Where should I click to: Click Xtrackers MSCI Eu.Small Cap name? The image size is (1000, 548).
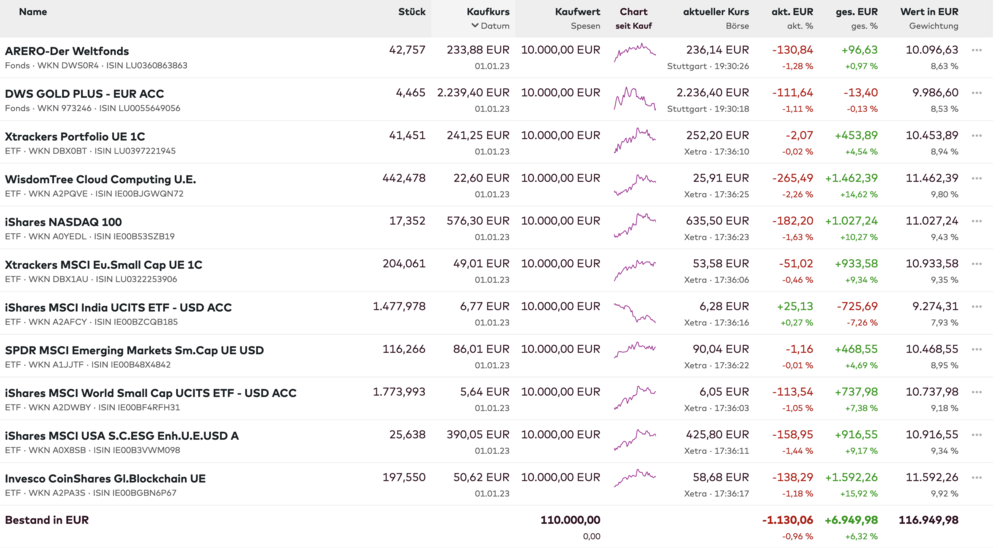click(103, 265)
